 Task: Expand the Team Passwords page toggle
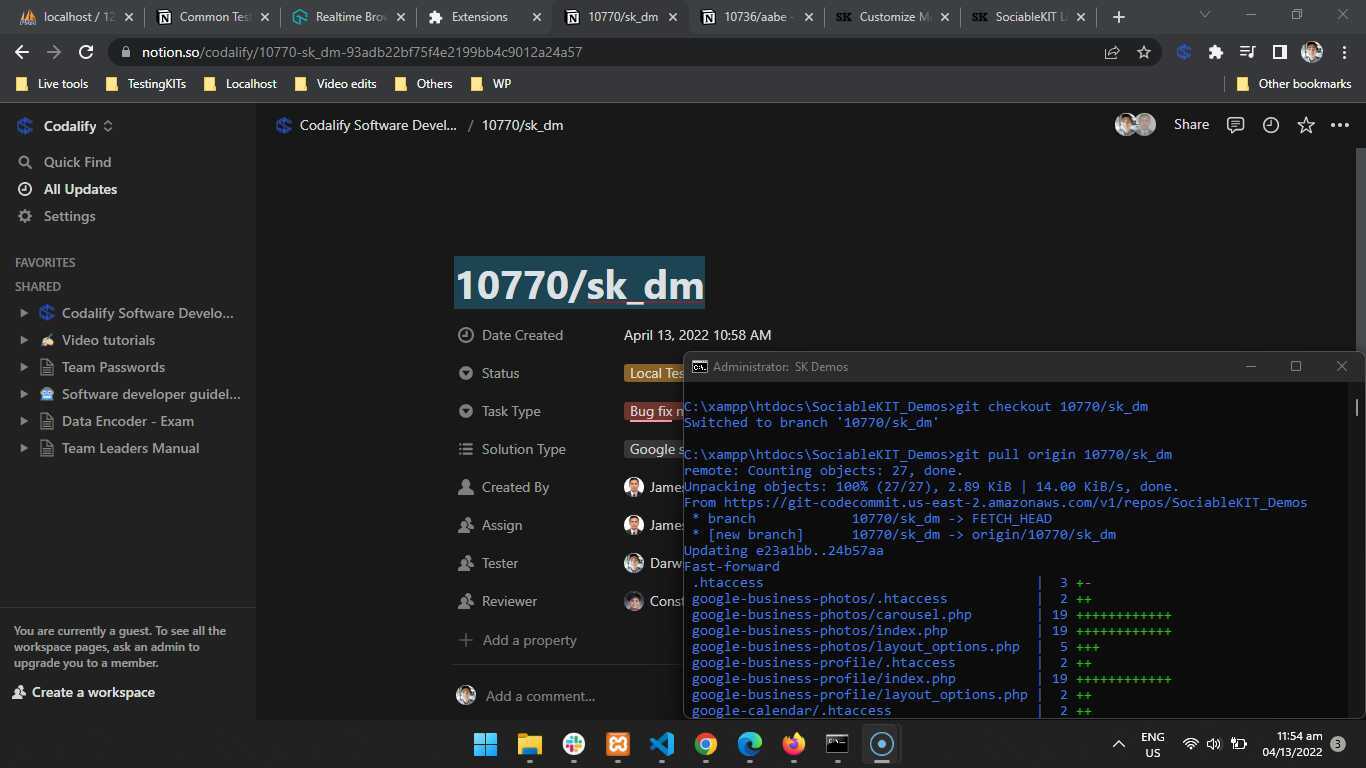[x=24, y=367]
